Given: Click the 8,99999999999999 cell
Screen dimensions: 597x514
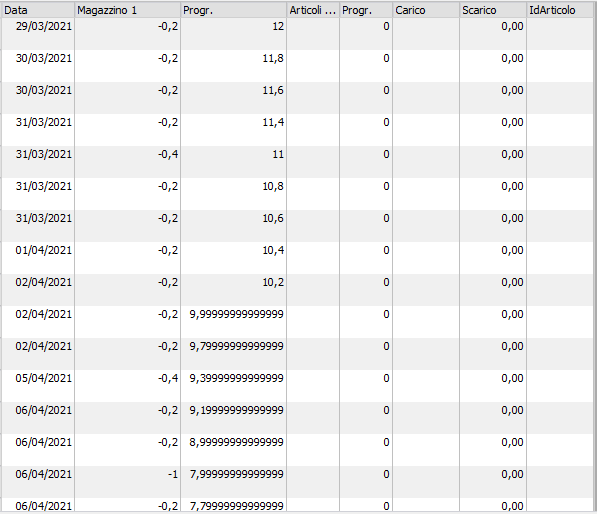Looking at the screenshot, I should click(x=233, y=450).
